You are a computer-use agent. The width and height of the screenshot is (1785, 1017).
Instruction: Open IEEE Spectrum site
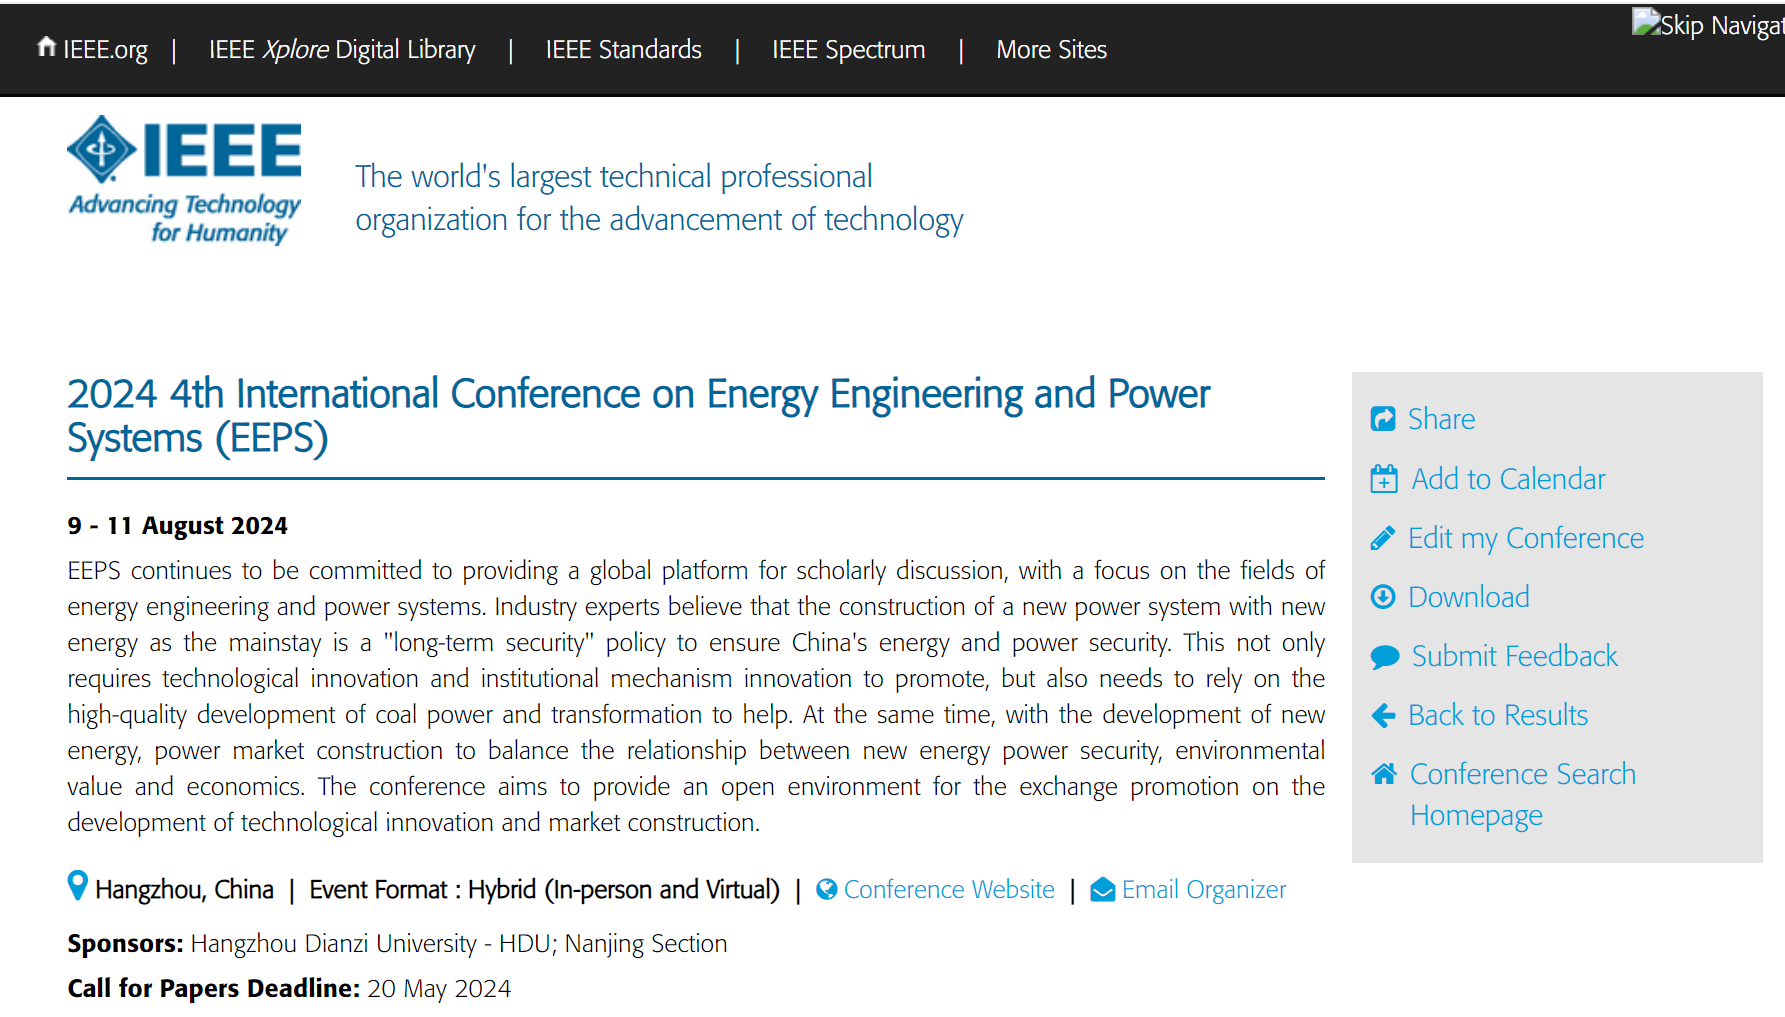point(849,49)
